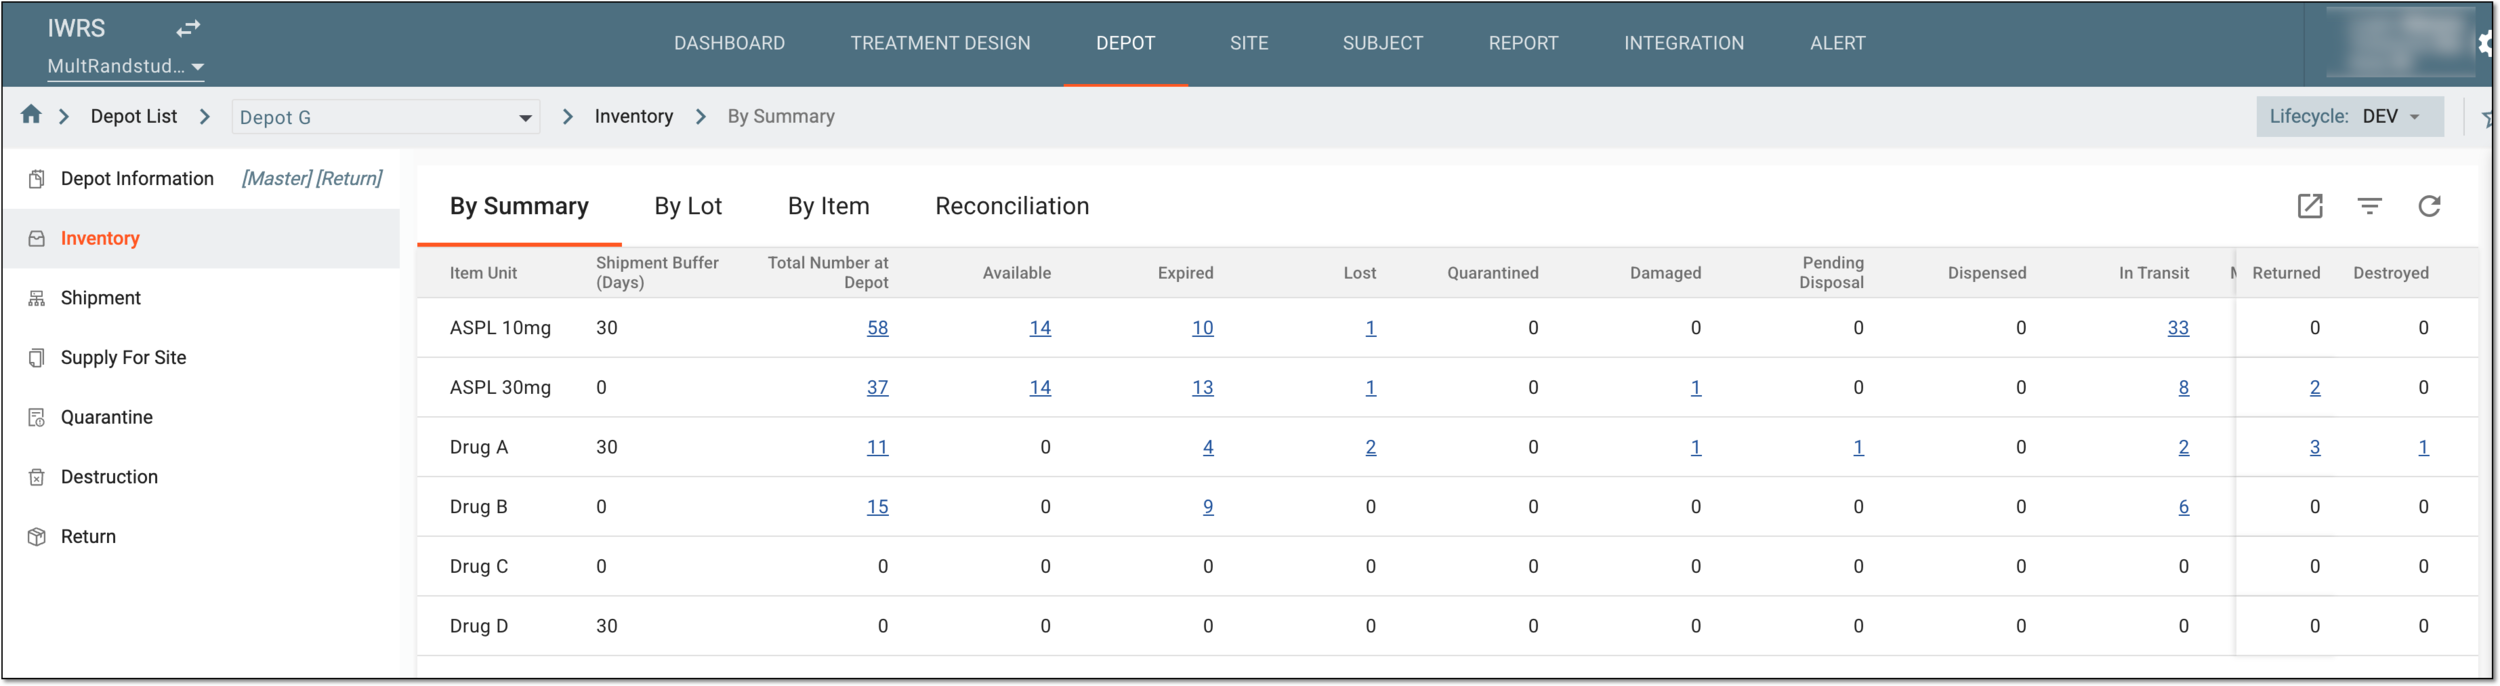Switch to the Reconciliation tab
The image size is (2500, 686).
1012,206
